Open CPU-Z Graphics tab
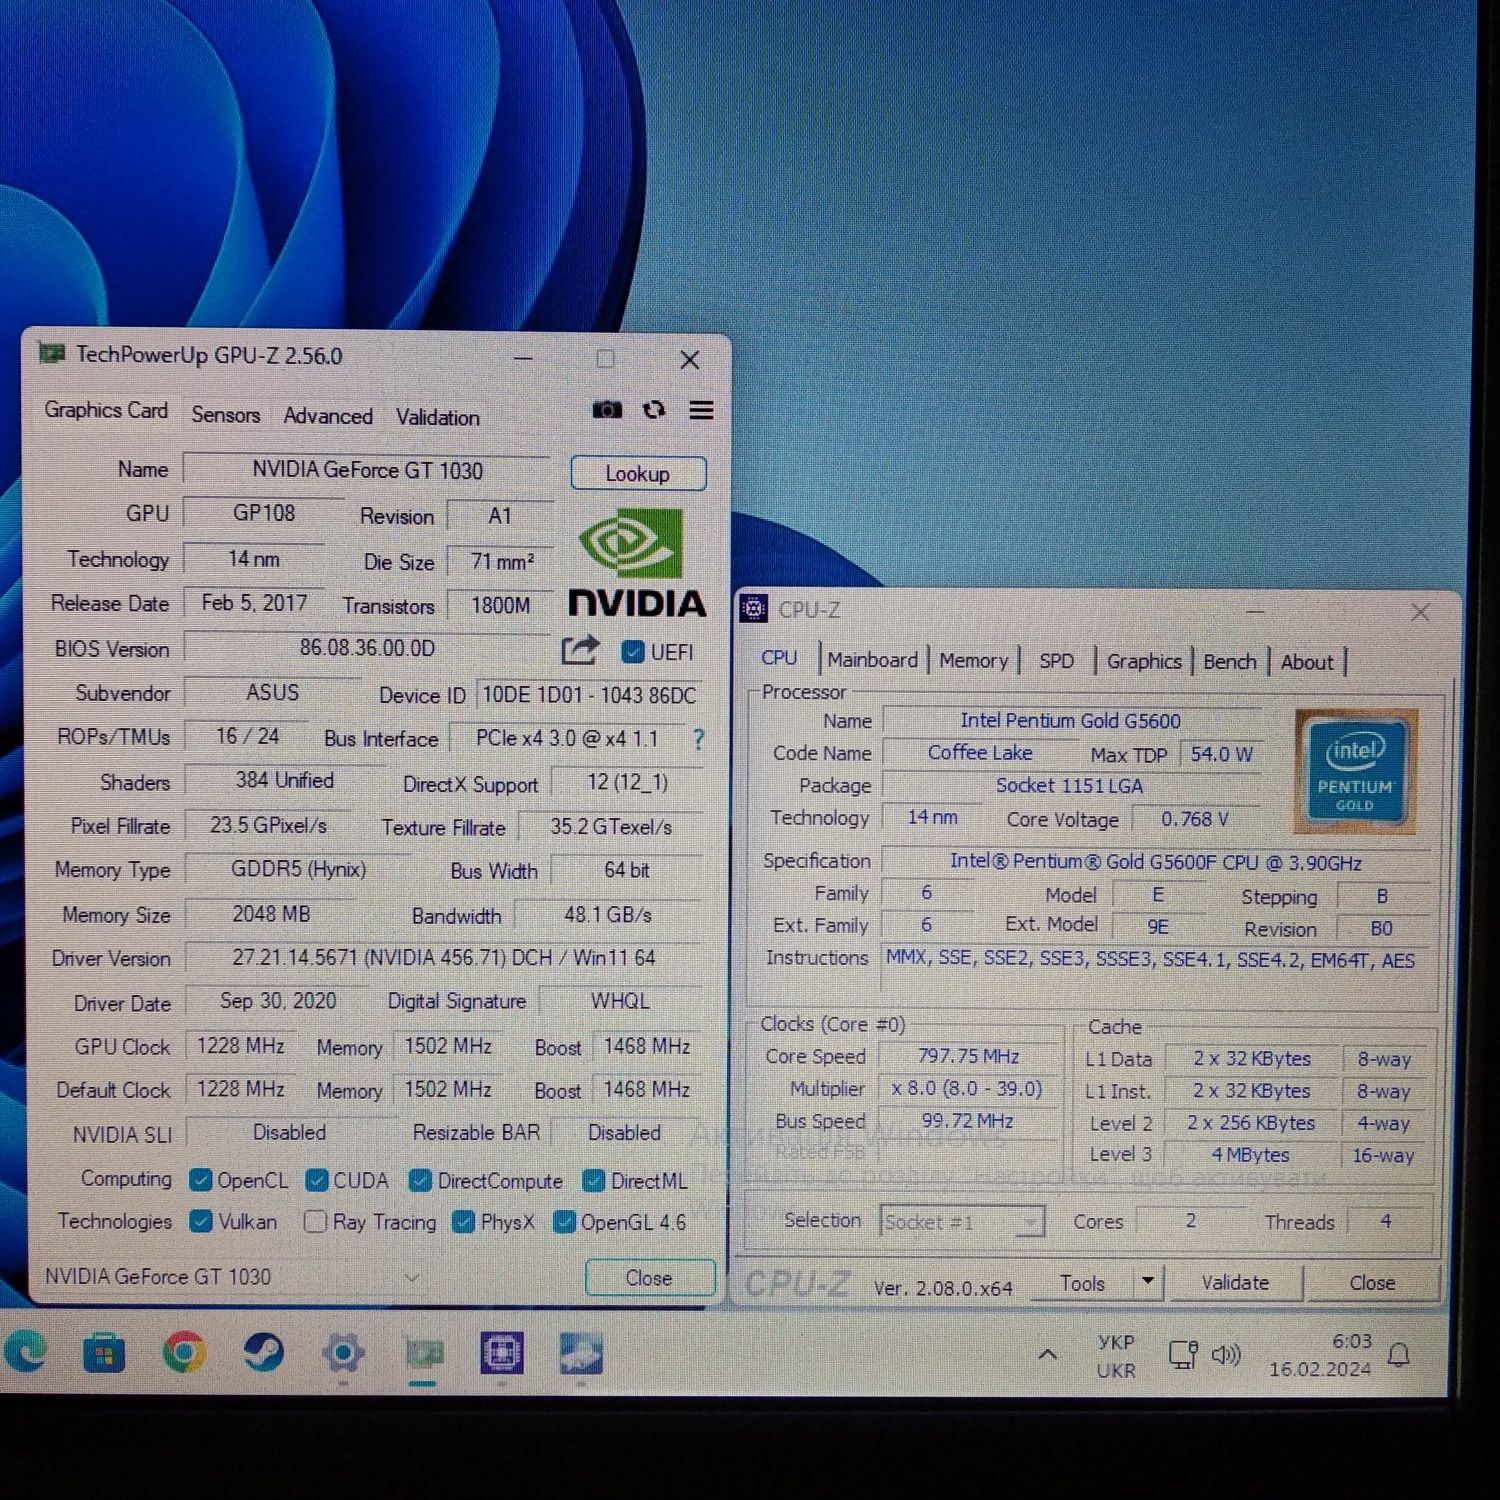The width and height of the screenshot is (1500, 1500). [1144, 661]
